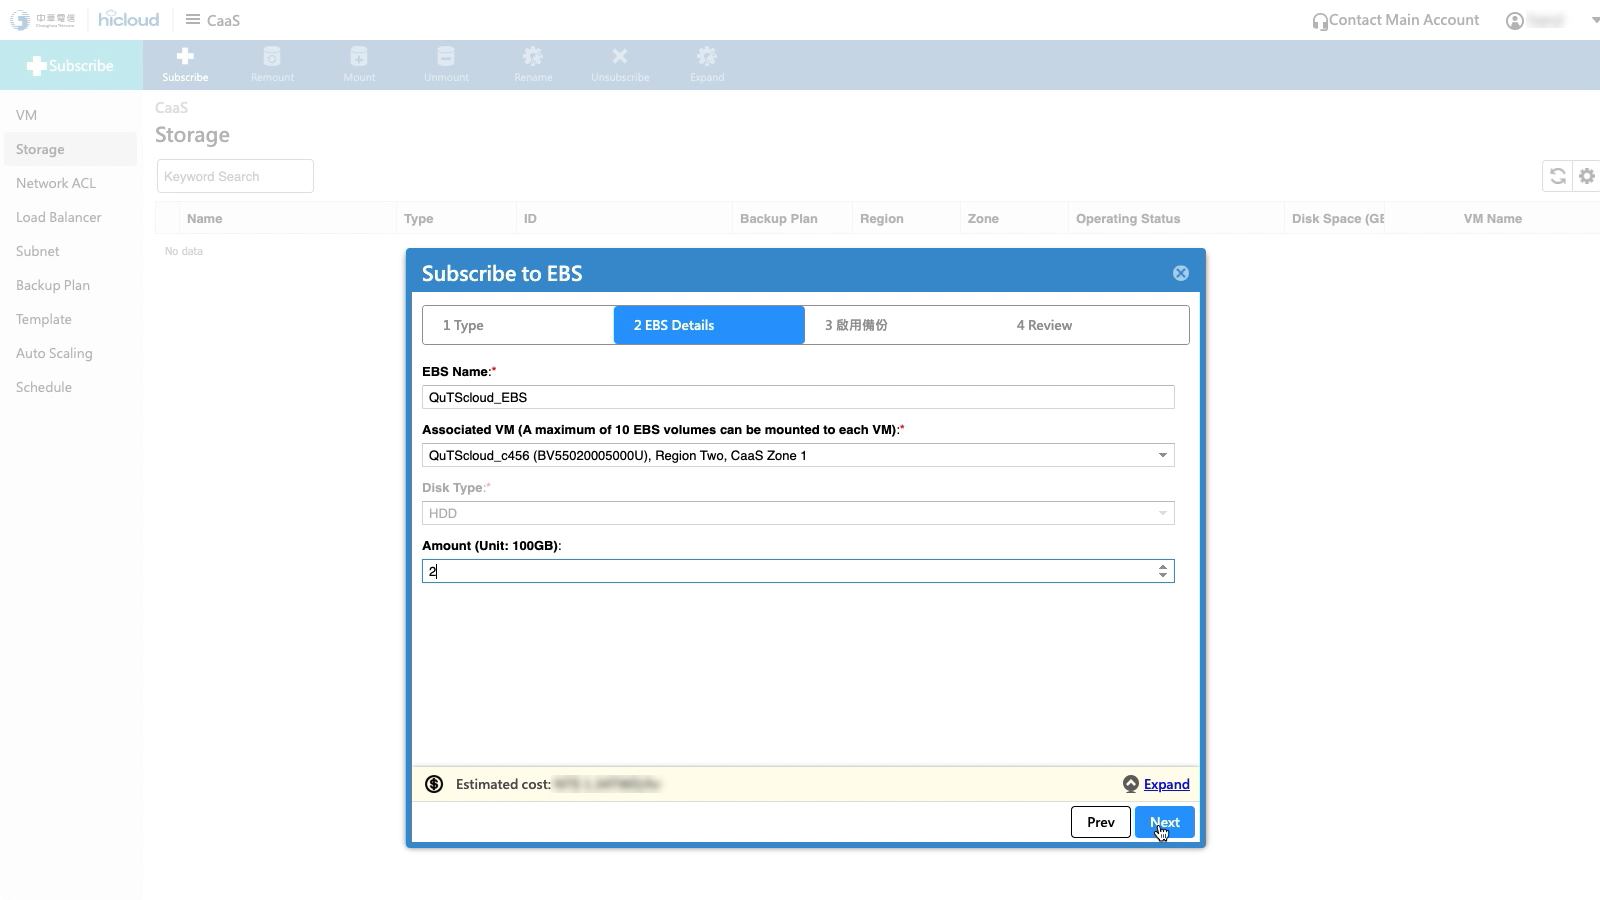
Task: Expand the estimated cost details
Action: coord(1166,784)
